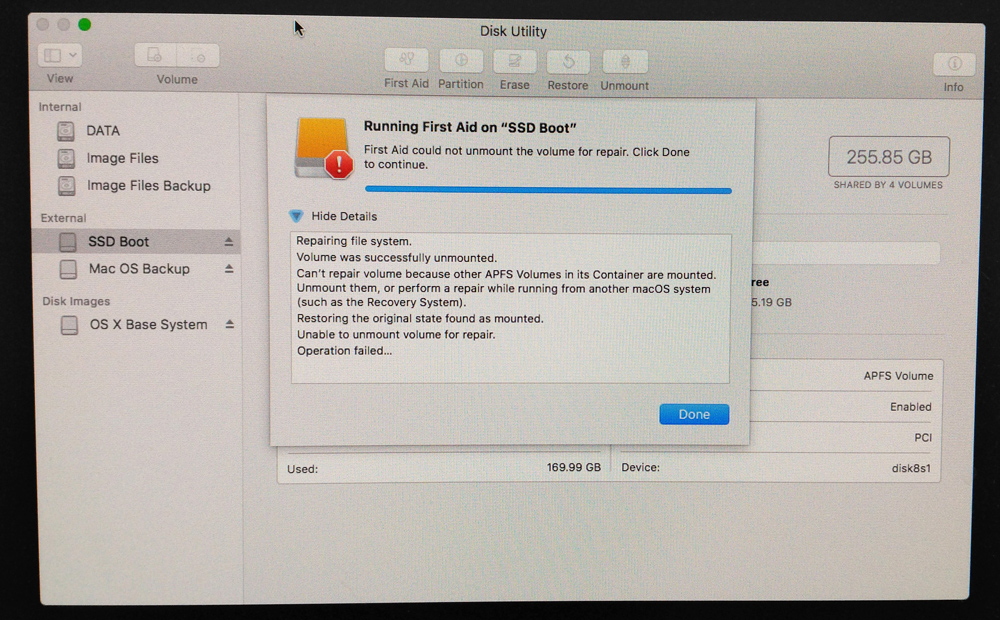The height and width of the screenshot is (620, 1000).
Task: Click the SSD Boot disk icon in sidebar
Action: point(68,242)
